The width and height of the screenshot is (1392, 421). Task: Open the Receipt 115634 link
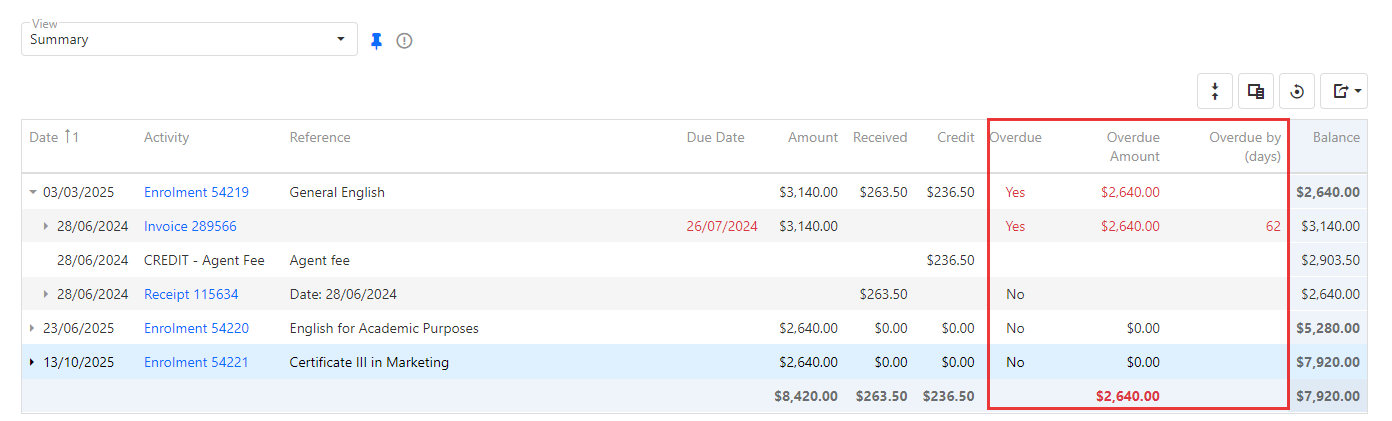point(191,294)
